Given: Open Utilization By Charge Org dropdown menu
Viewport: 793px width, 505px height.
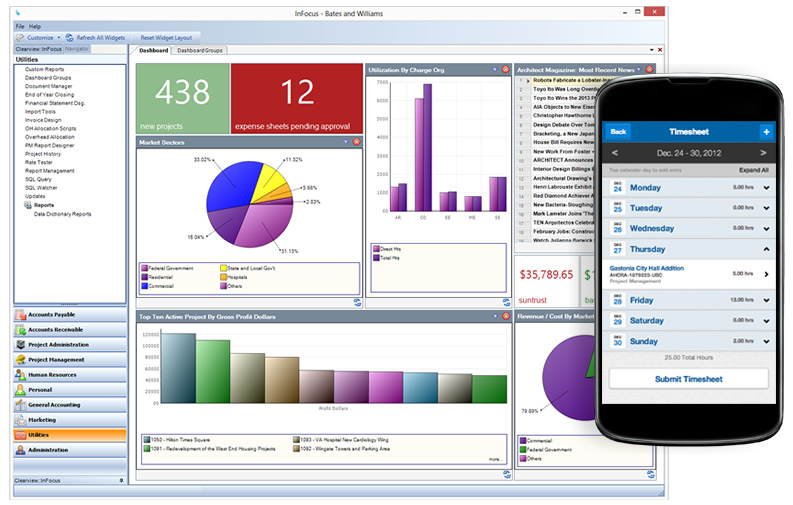Looking at the screenshot, I should tap(495, 69).
